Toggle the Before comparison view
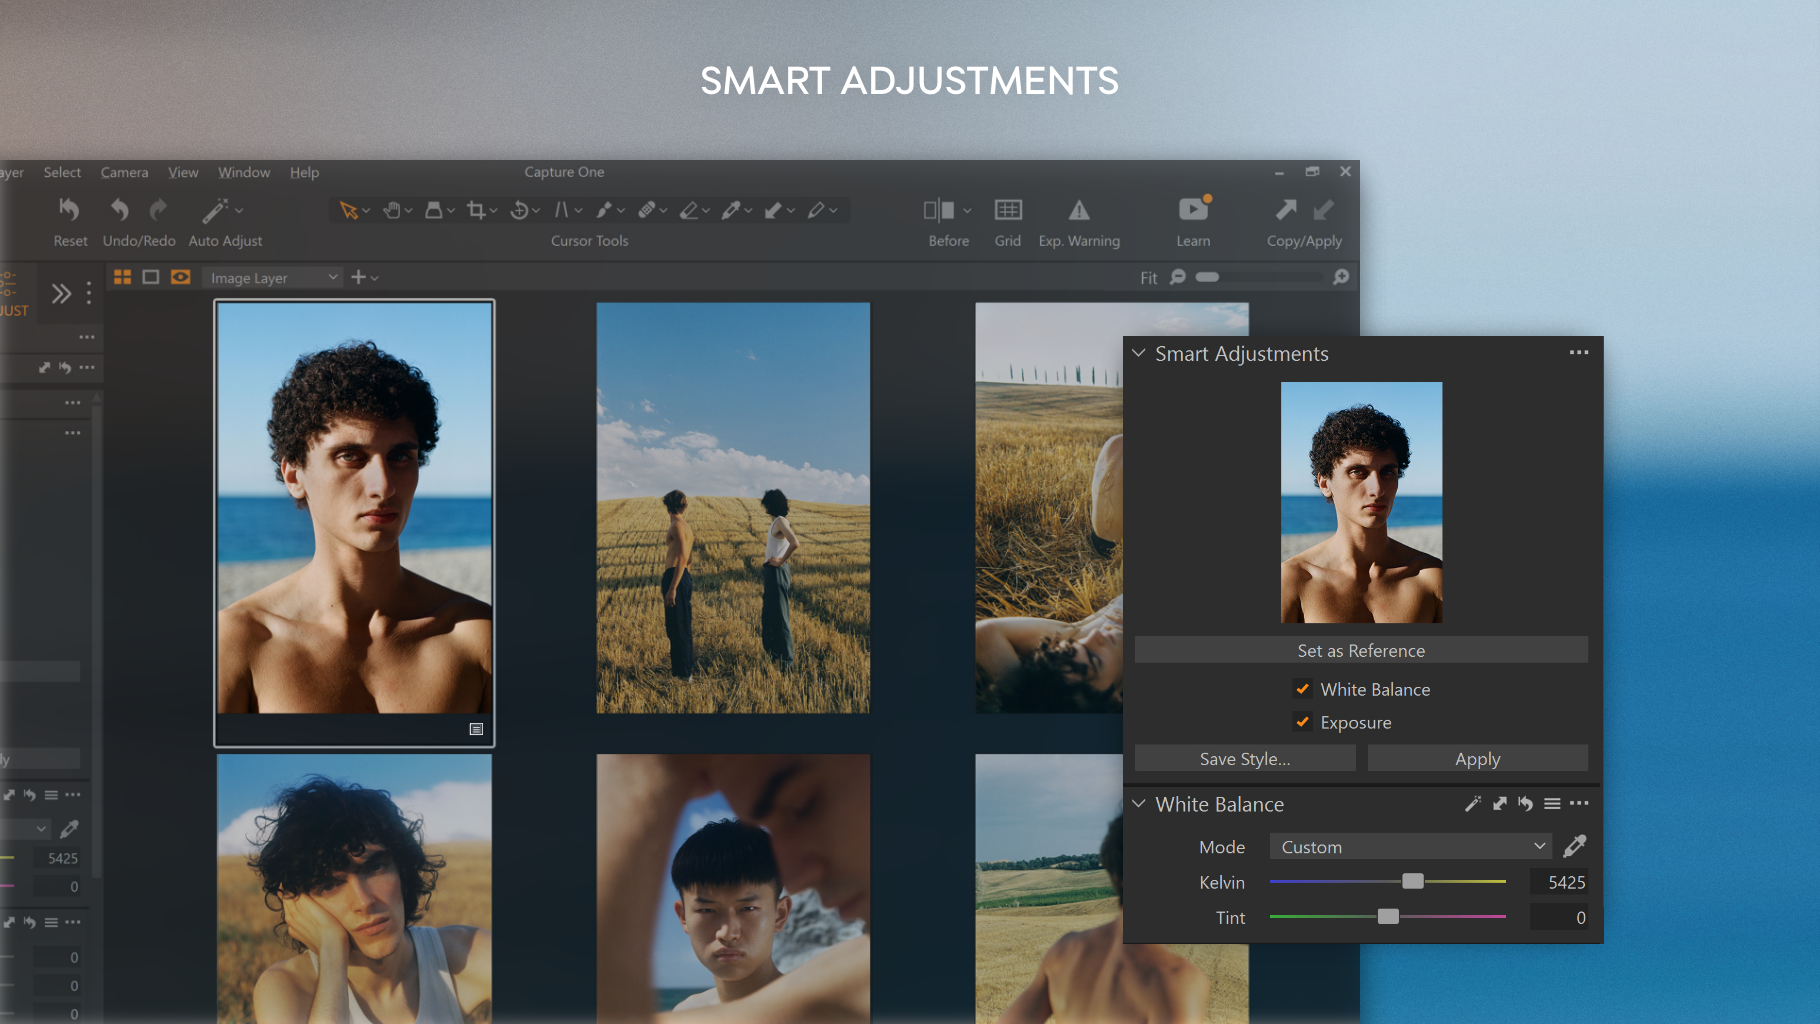 pyautogui.click(x=941, y=210)
